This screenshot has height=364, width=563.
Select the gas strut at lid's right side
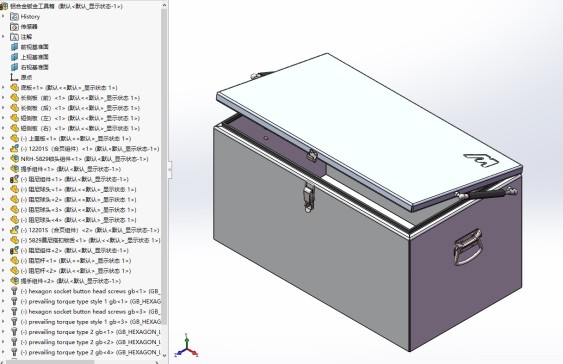[x=487, y=194]
